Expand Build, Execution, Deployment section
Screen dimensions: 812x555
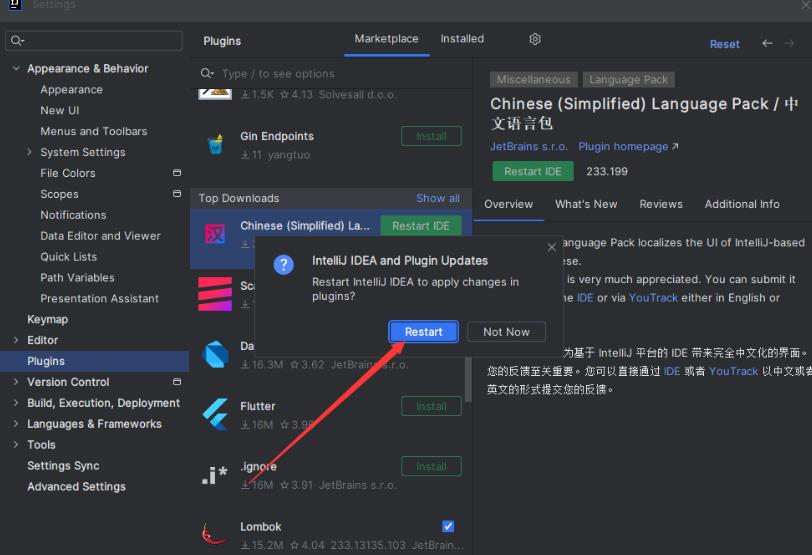16,402
